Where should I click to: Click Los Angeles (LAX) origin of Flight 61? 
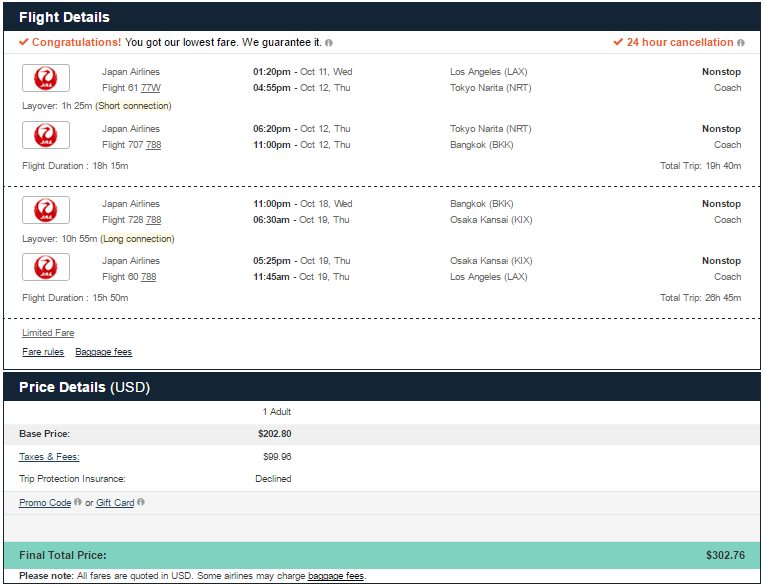(x=489, y=72)
